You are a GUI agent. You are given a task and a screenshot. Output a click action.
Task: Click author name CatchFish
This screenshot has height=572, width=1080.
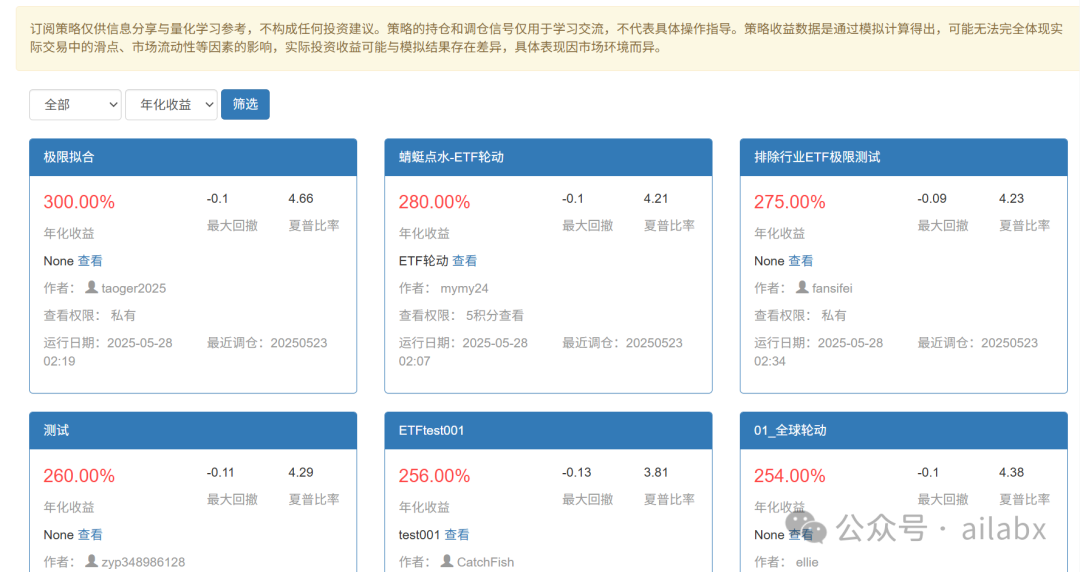(486, 562)
